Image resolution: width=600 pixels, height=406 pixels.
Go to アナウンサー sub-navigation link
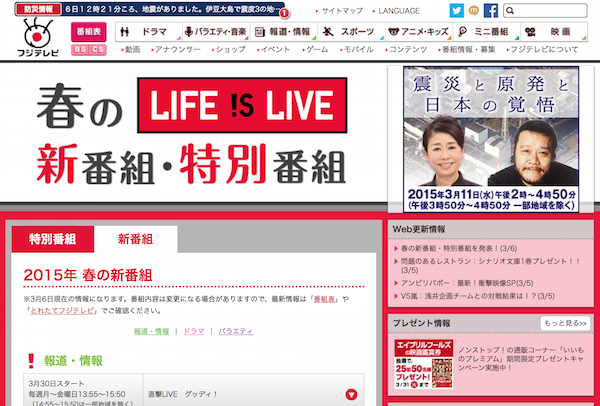click(176, 50)
